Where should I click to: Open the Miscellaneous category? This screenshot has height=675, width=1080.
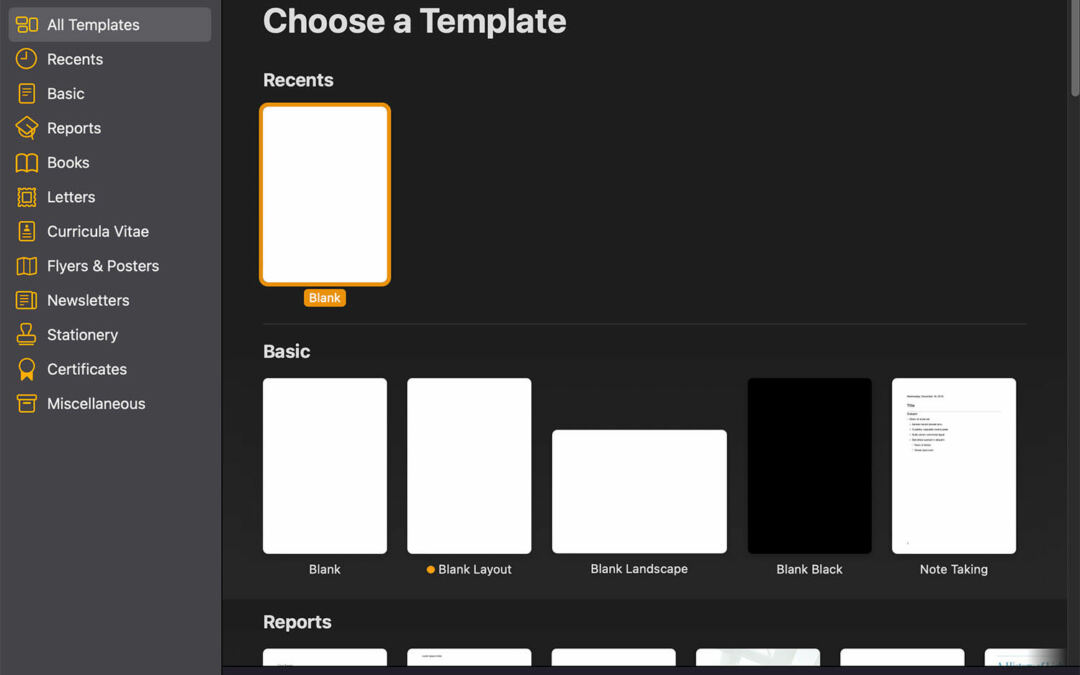[x=96, y=404]
